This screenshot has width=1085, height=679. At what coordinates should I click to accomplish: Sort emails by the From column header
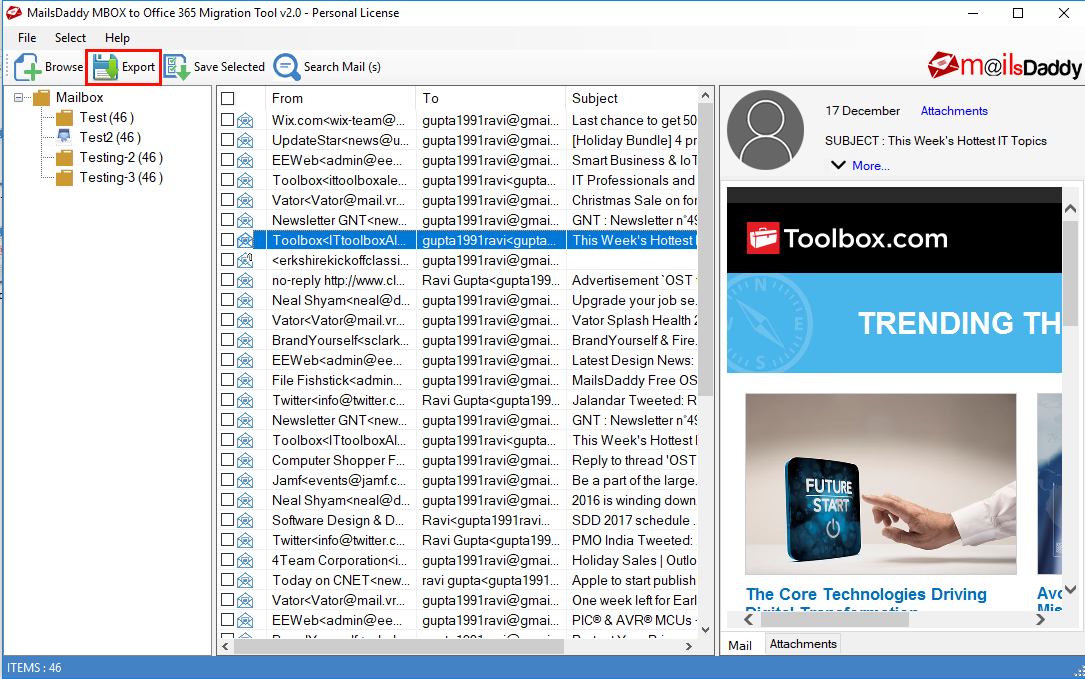click(x=340, y=98)
